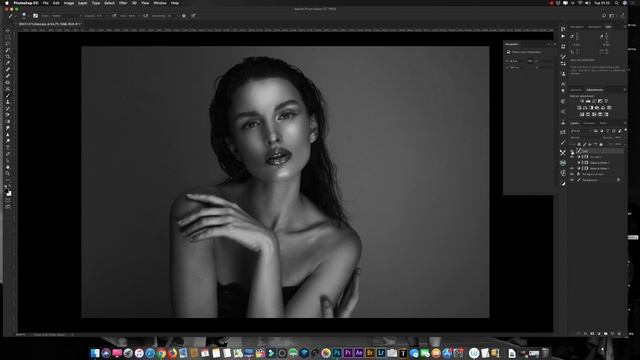Click the foreground color swatch
The height and width of the screenshot is (360, 640).
pyautogui.click(x=7, y=190)
